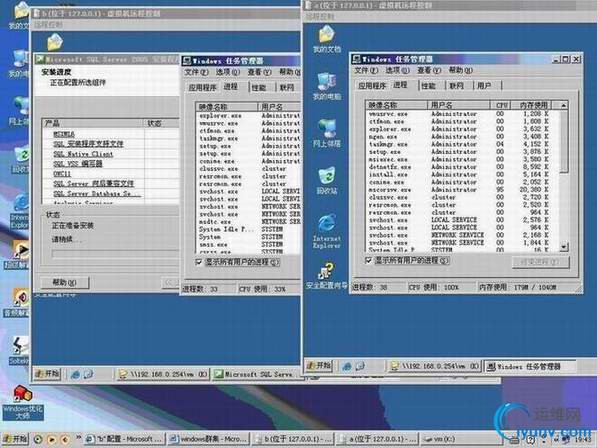Toggle 显示所有用户的进程 checkbox in VM b
This screenshot has height=448, width=597.
[199, 262]
